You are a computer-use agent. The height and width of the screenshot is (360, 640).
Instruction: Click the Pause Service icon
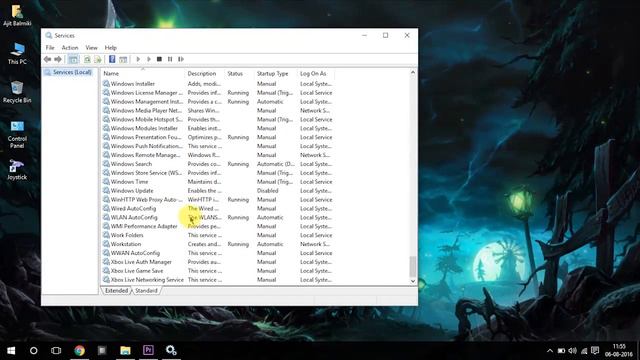(170, 59)
